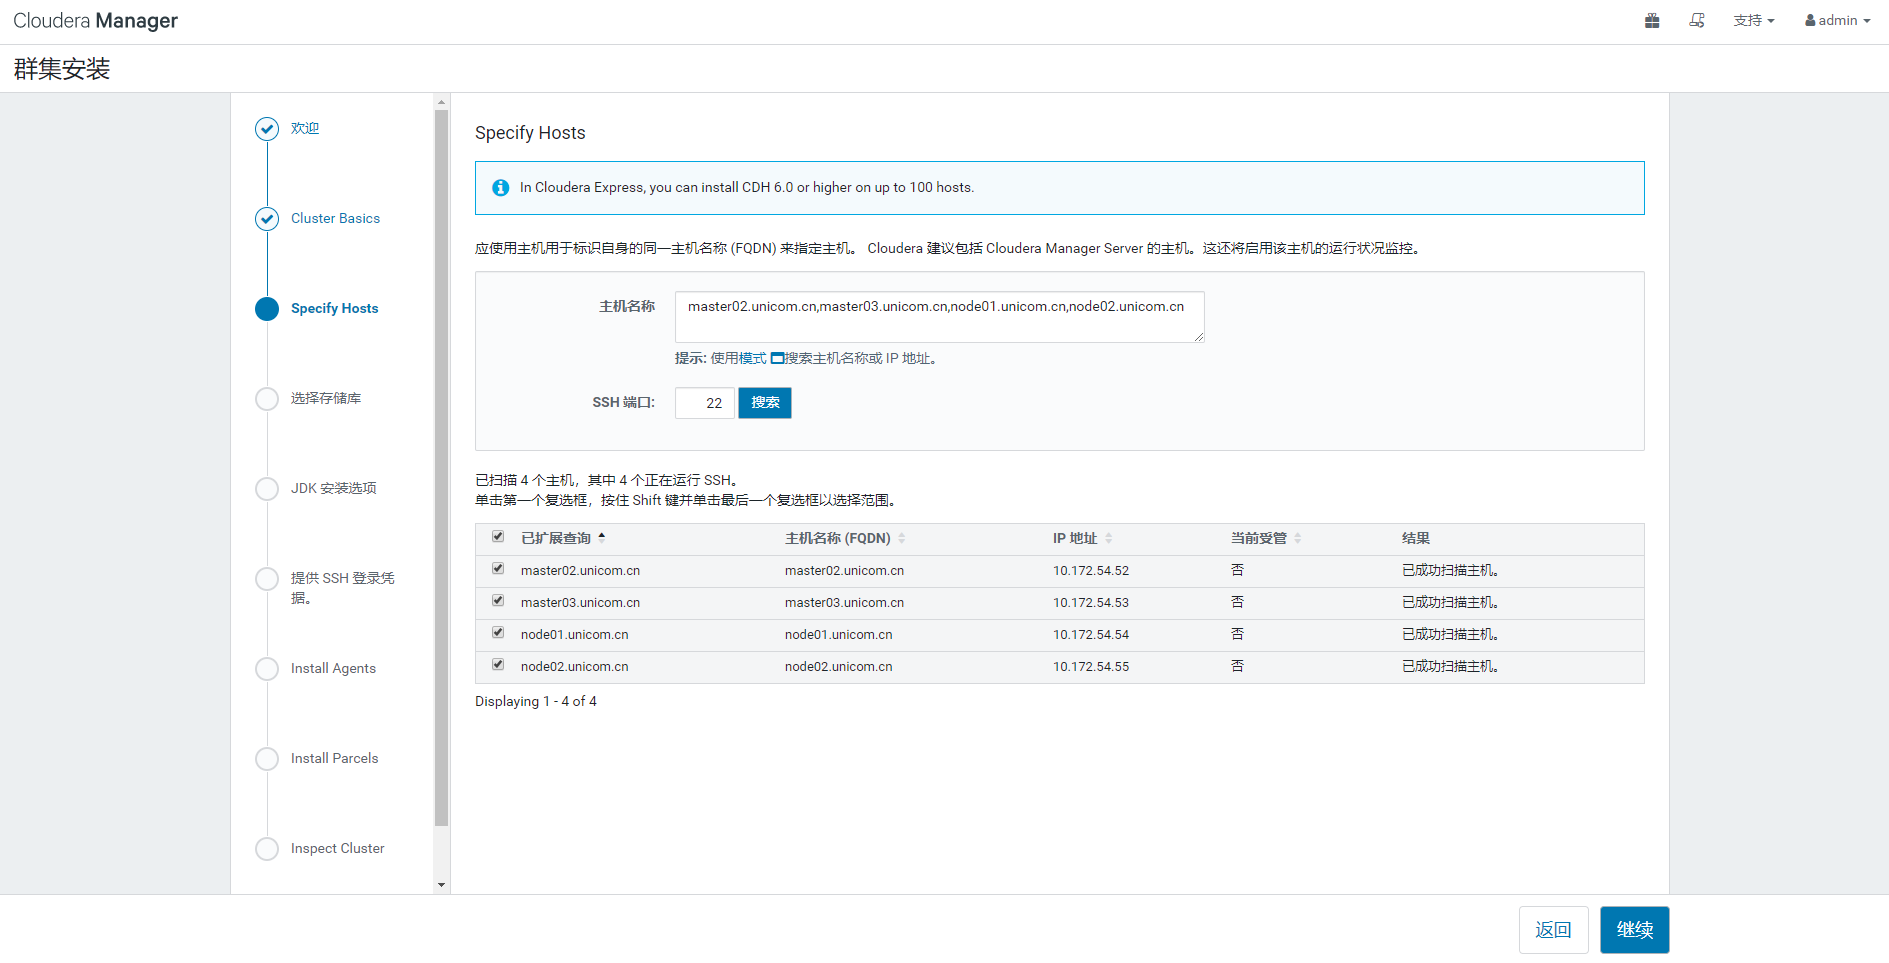This screenshot has height=963, width=1889.
Task: Open the parcels gift box icon
Action: 1652,20
